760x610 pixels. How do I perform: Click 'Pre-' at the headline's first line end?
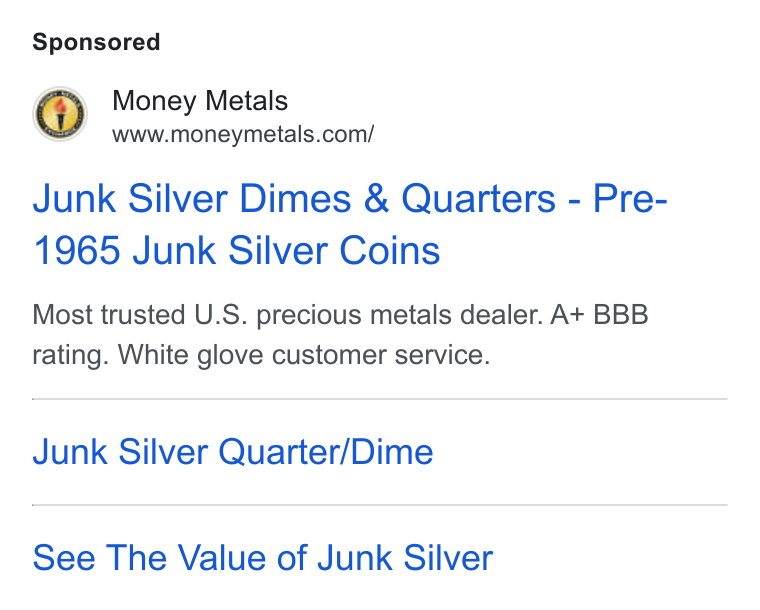pyautogui.click(x=630, y=199)
